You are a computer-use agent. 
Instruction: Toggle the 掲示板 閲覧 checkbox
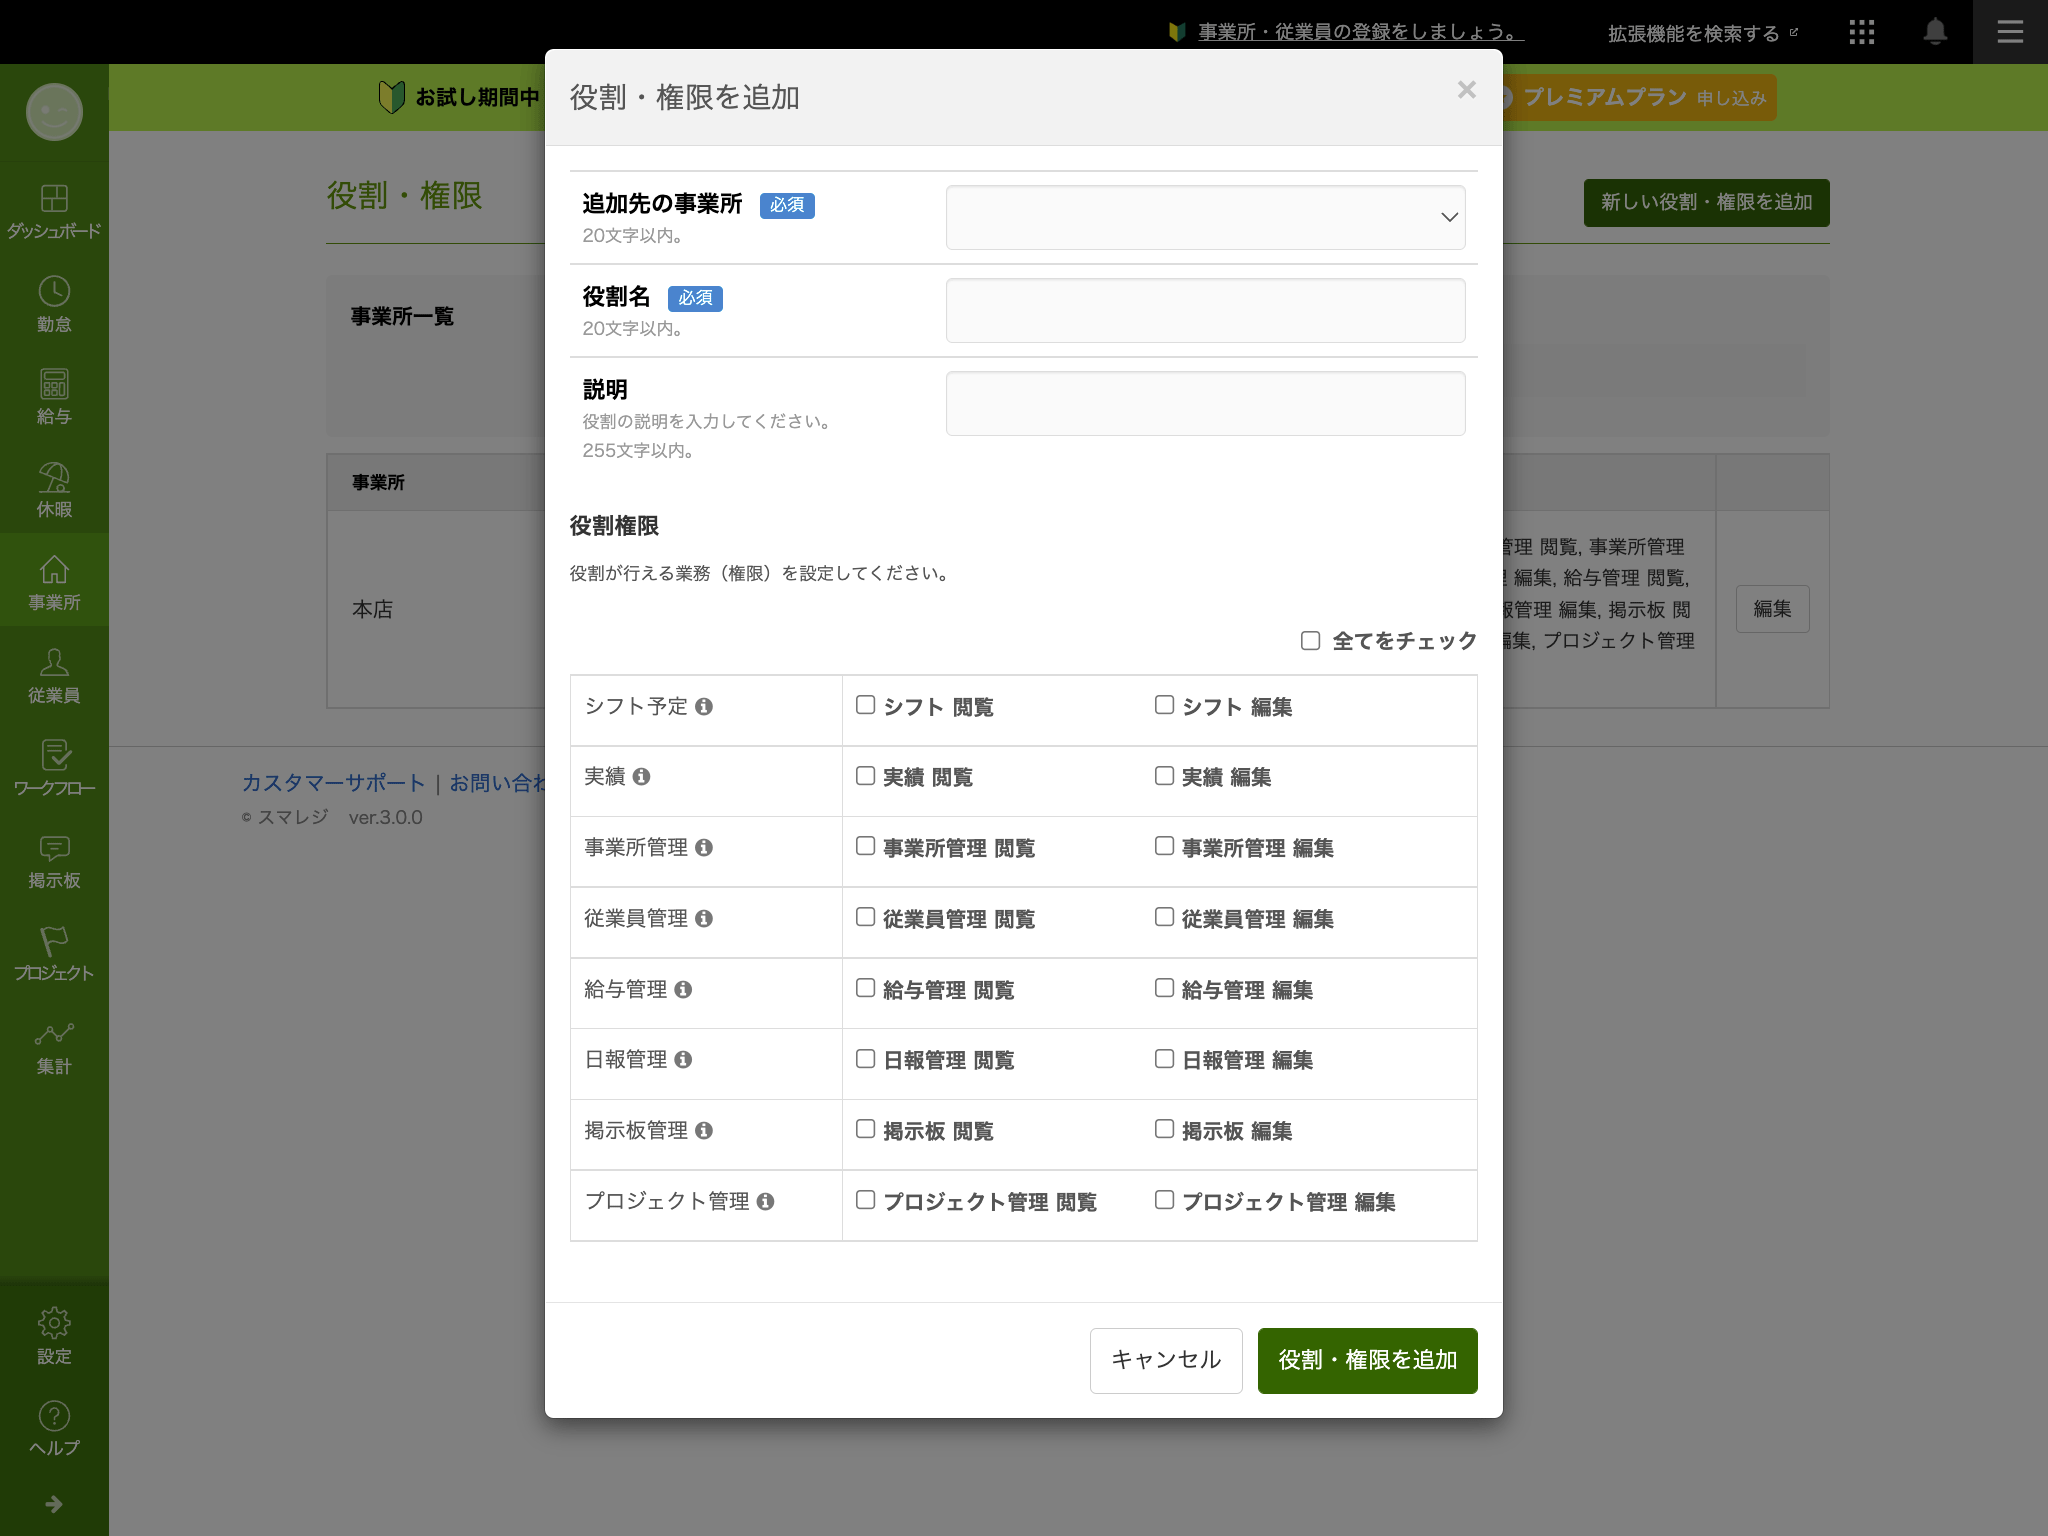click(866, 1129)
